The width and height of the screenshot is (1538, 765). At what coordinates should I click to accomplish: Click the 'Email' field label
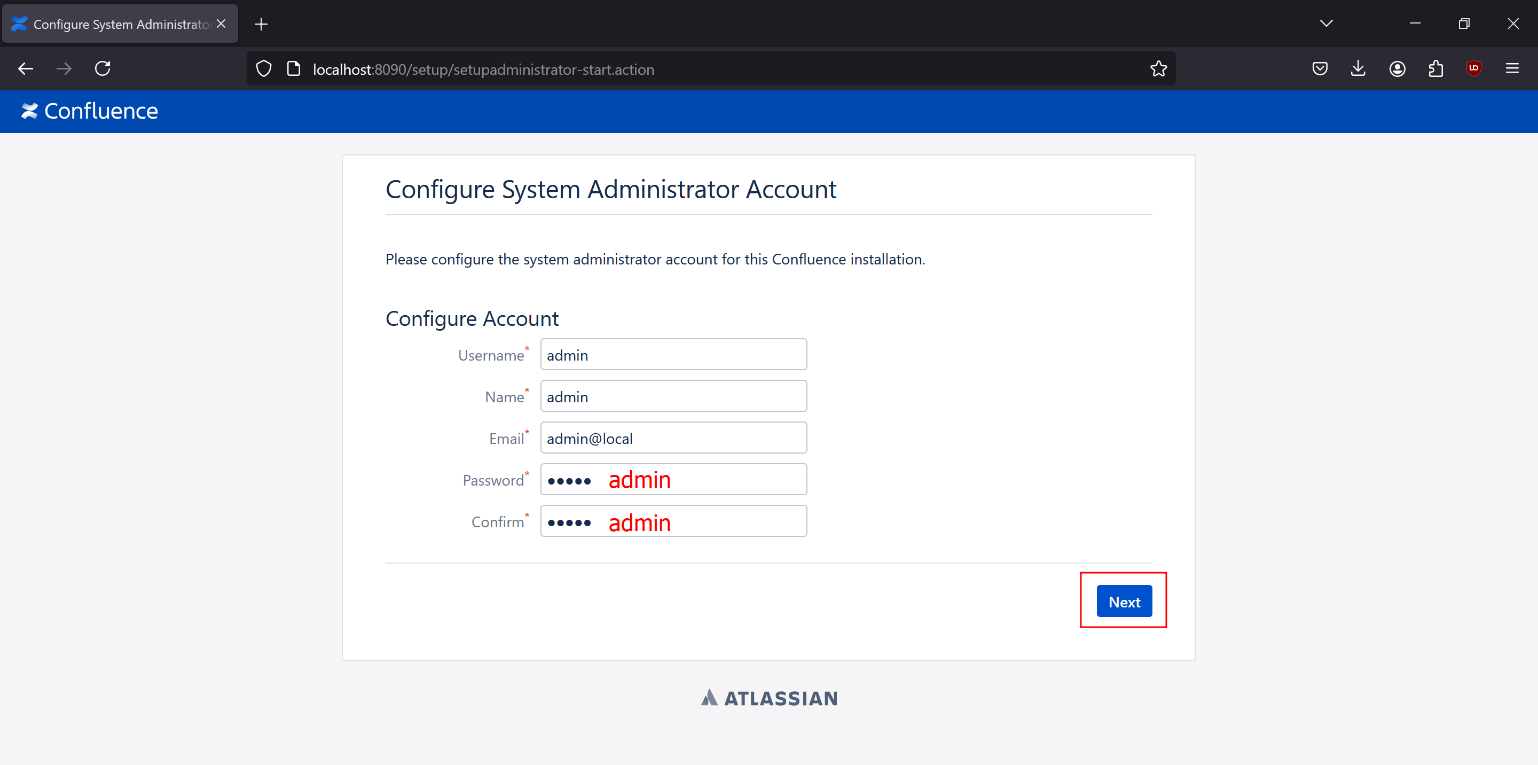pyautogui.click(x=507, y=439)
